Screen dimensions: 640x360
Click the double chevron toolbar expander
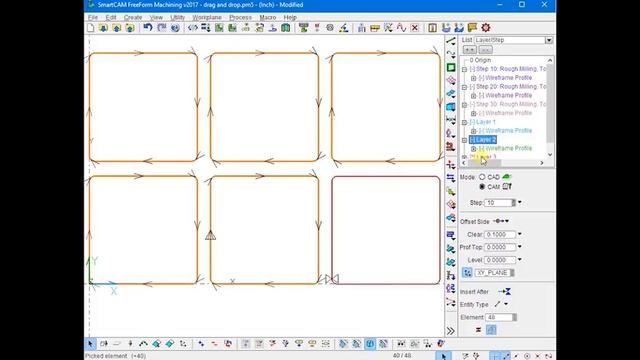[x=451, y=331]
